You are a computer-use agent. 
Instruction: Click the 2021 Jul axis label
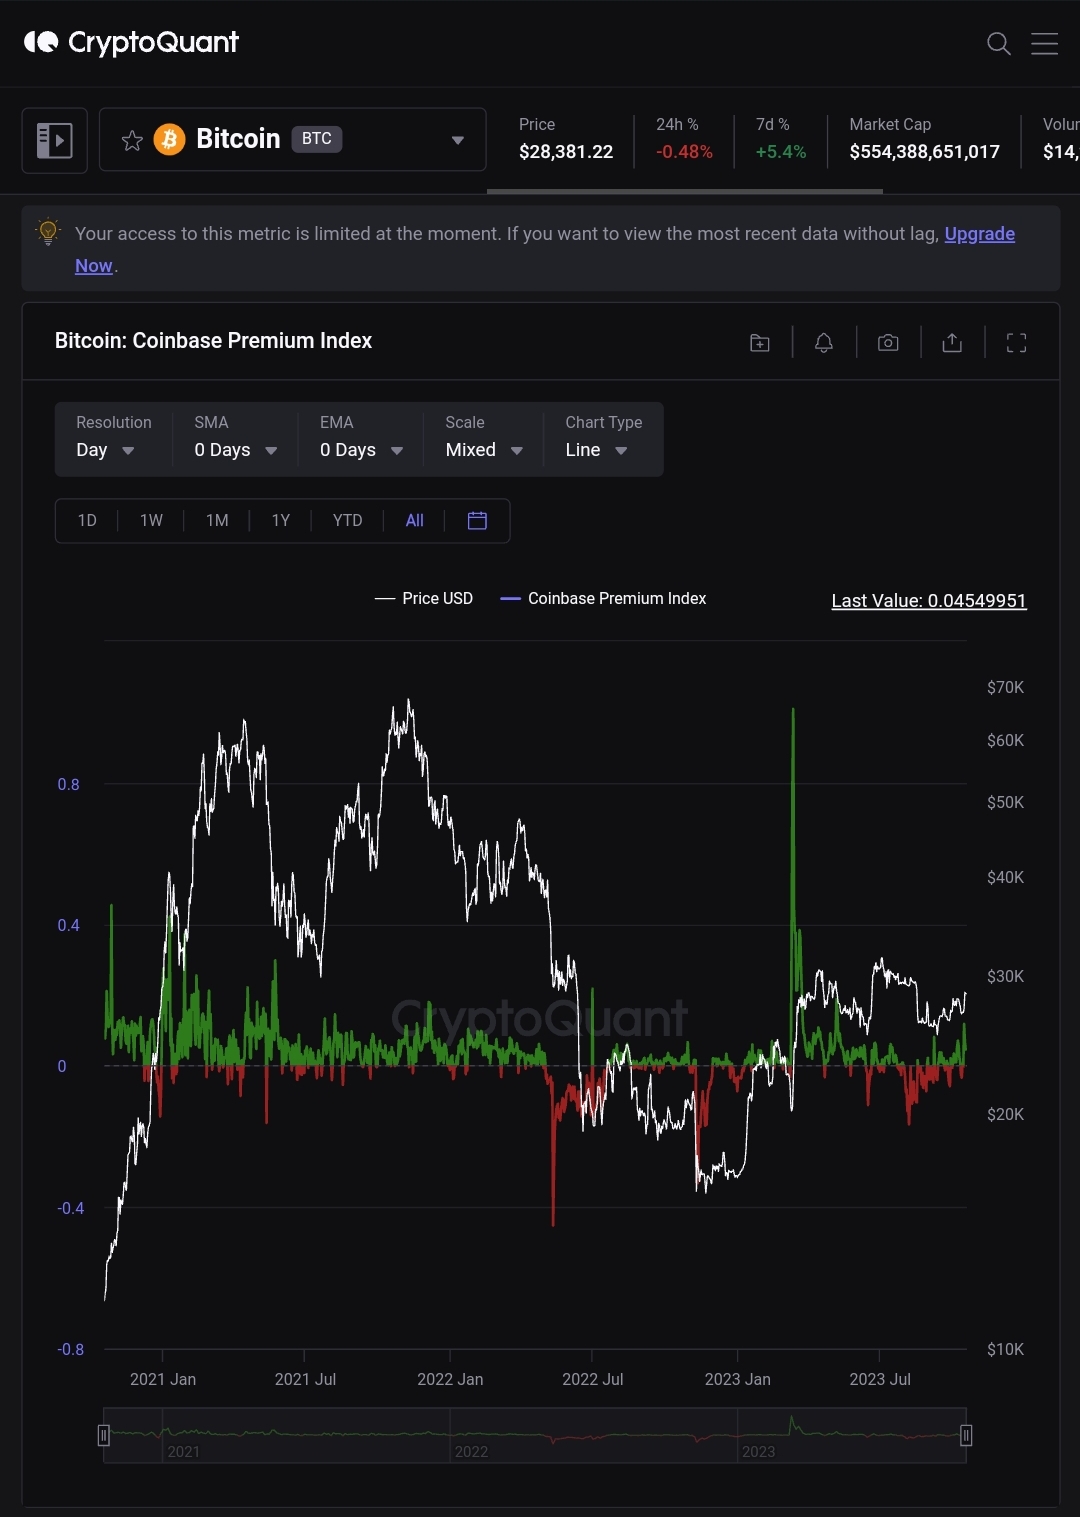(305, 1379)
